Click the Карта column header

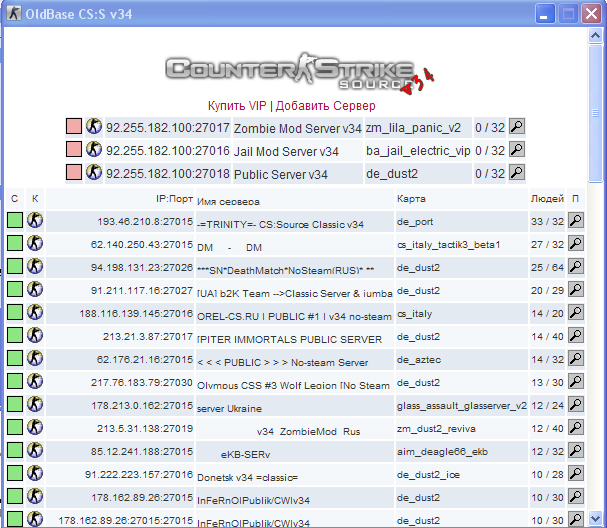[x=411, y=199]
